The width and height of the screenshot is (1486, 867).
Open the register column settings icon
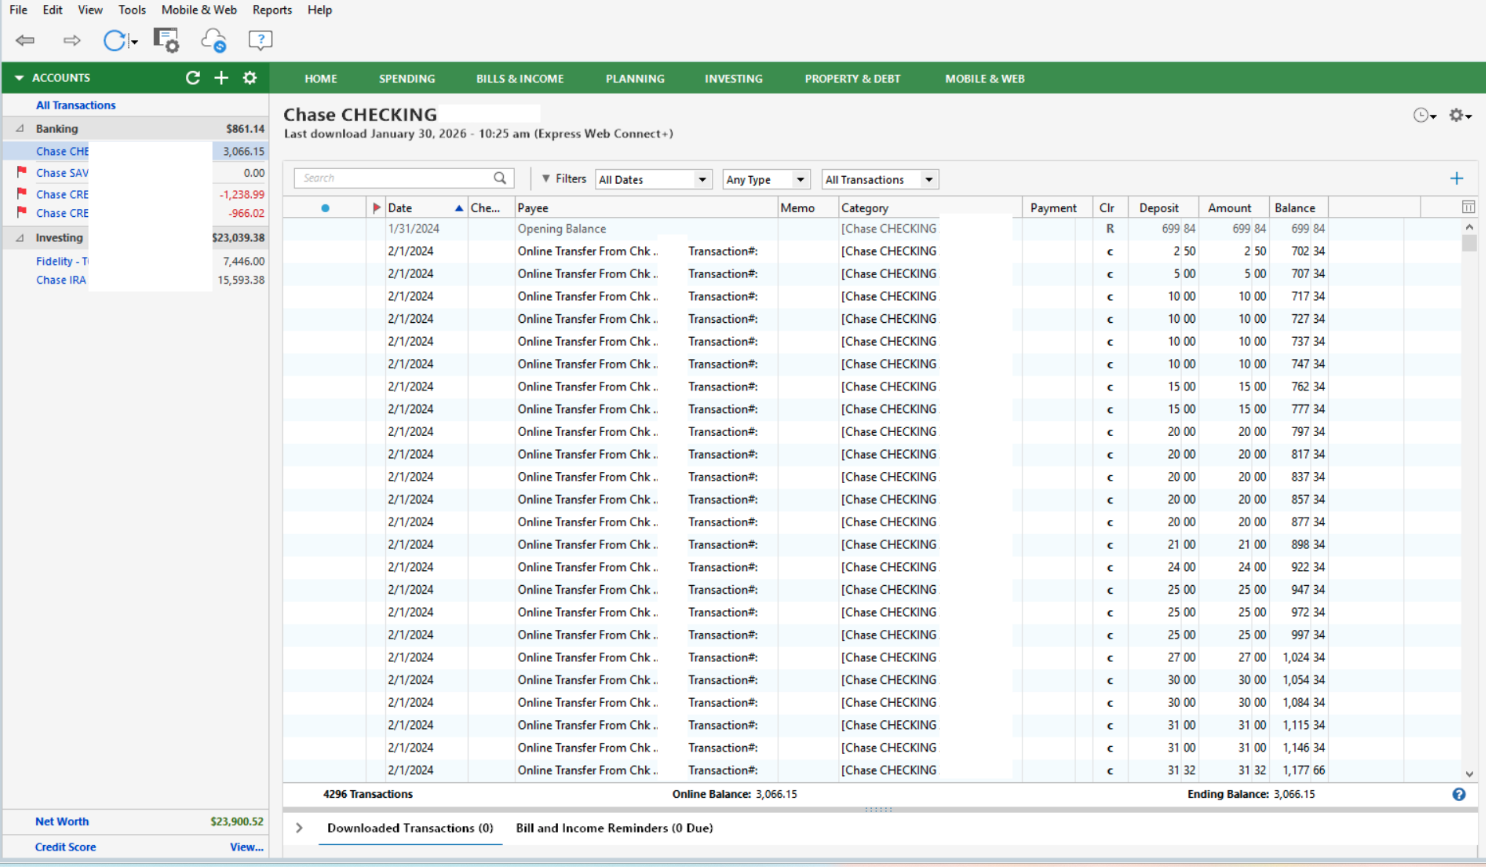click(1468, 207)
